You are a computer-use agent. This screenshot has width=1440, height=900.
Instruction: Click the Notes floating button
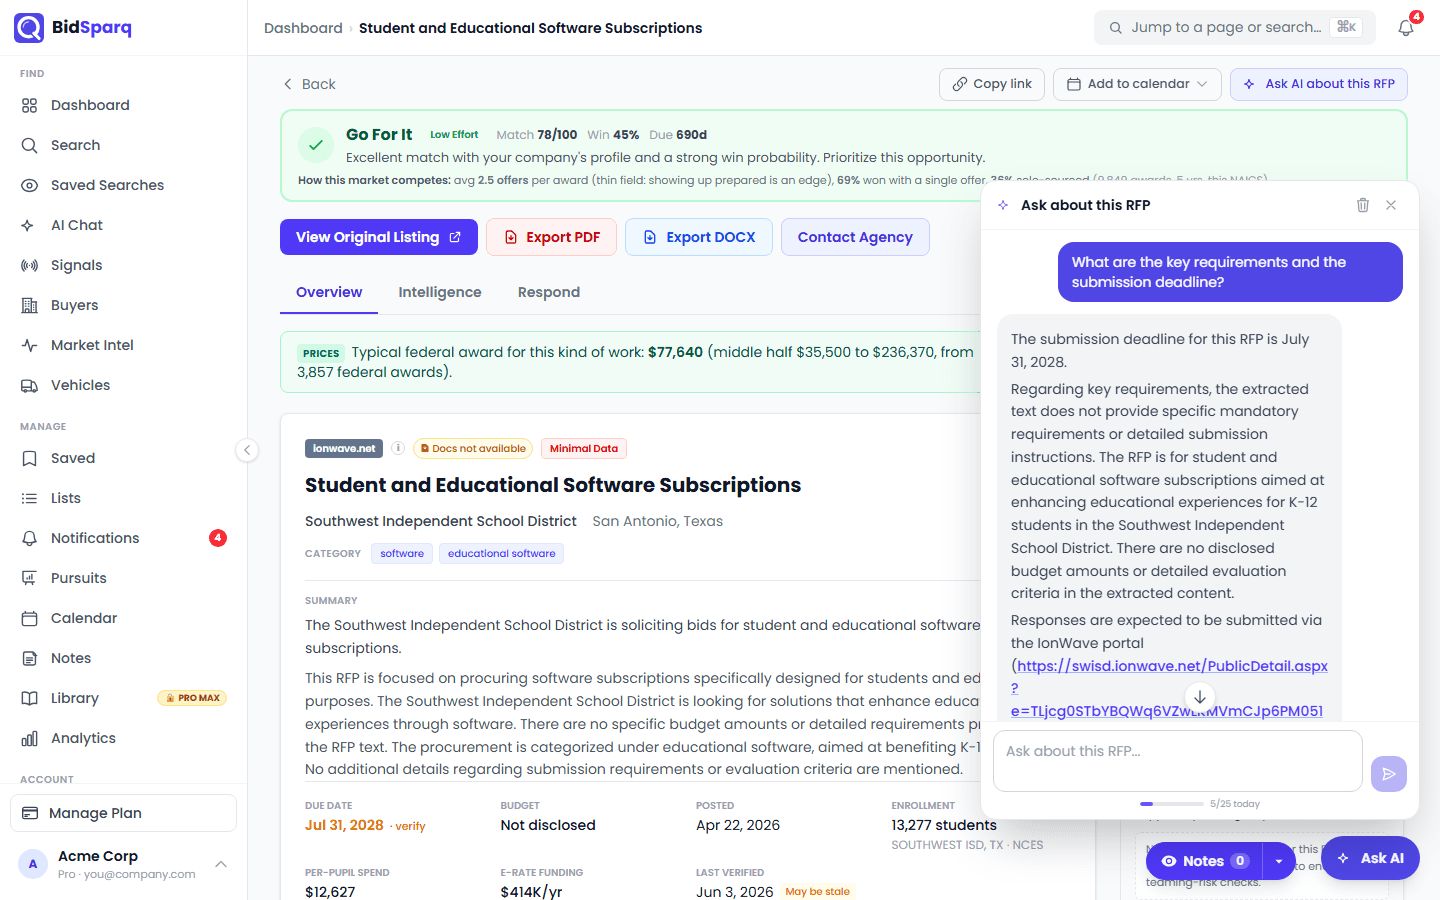tap(1205, 861)
